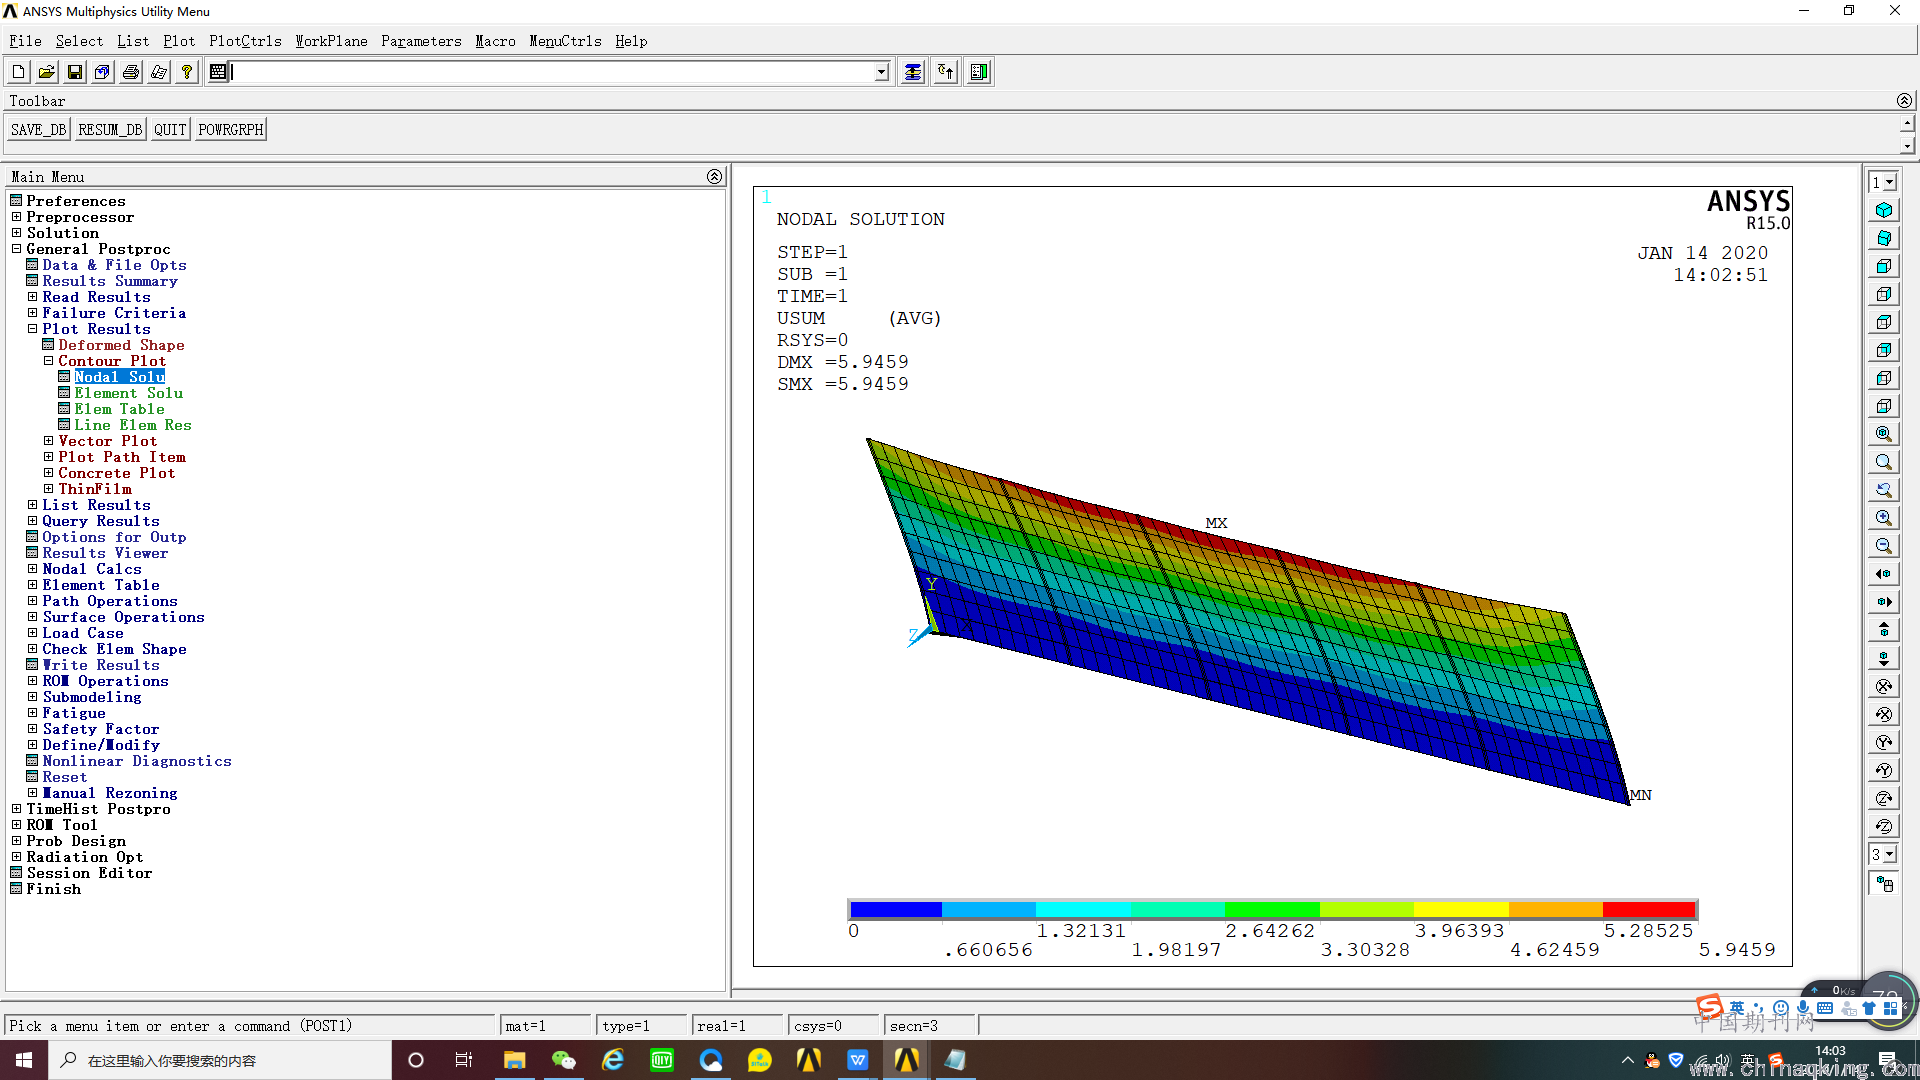Collapse the Main Menu panel chevron

[714, 177]
